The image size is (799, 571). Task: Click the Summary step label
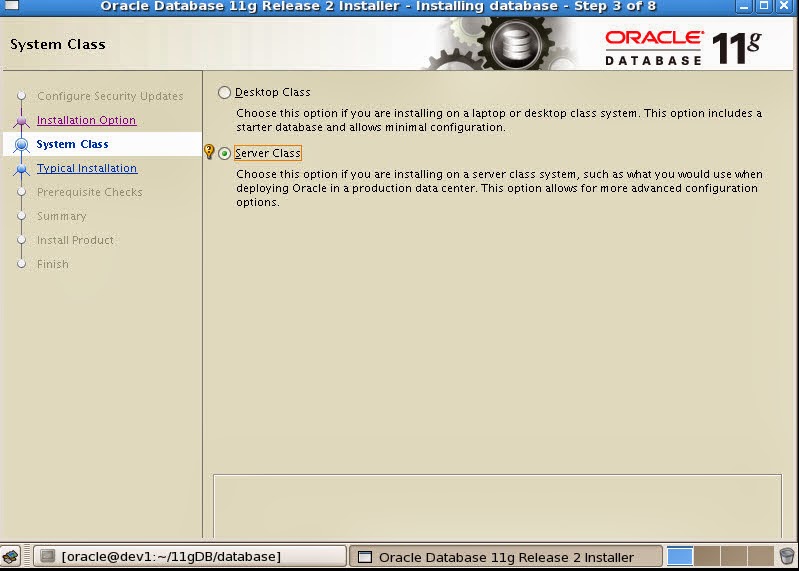(x=62, y=216)
